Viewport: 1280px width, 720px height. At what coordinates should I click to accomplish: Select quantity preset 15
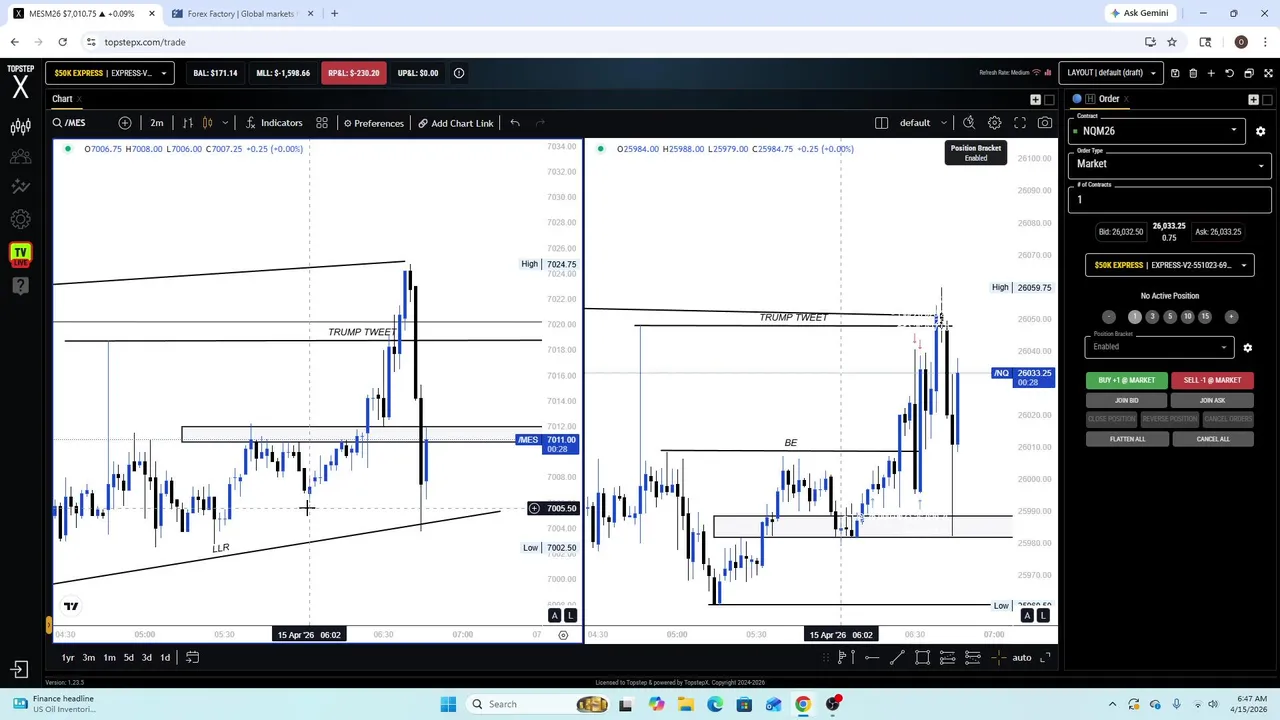coord(1205,317)
